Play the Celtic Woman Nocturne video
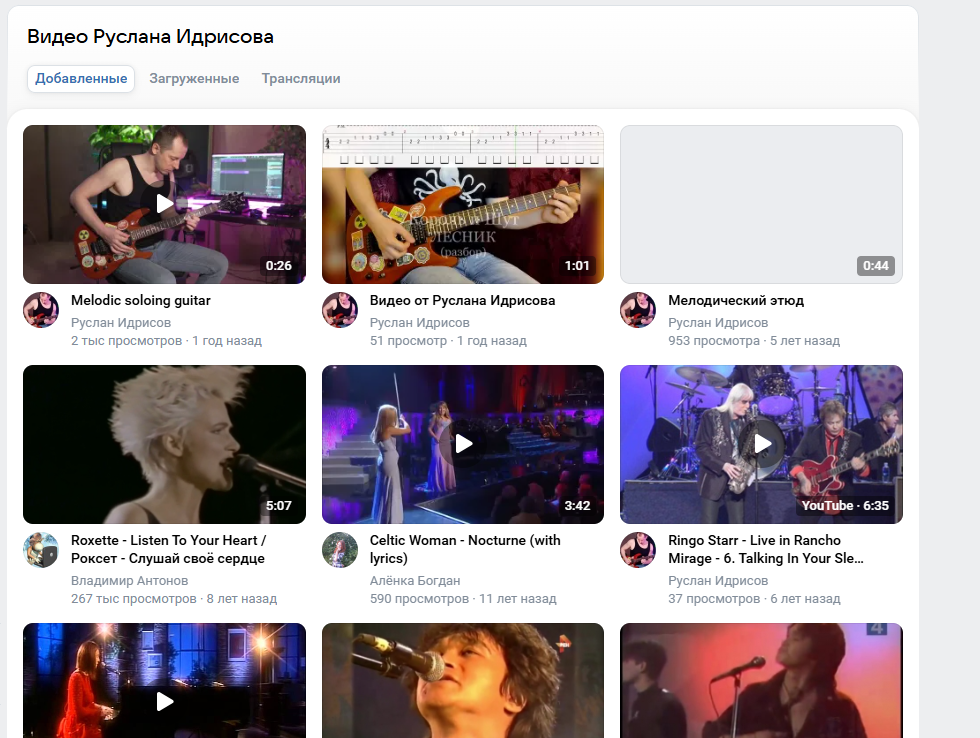The height and width of the screenshot is (738, 980). click(x=462, y=444)
